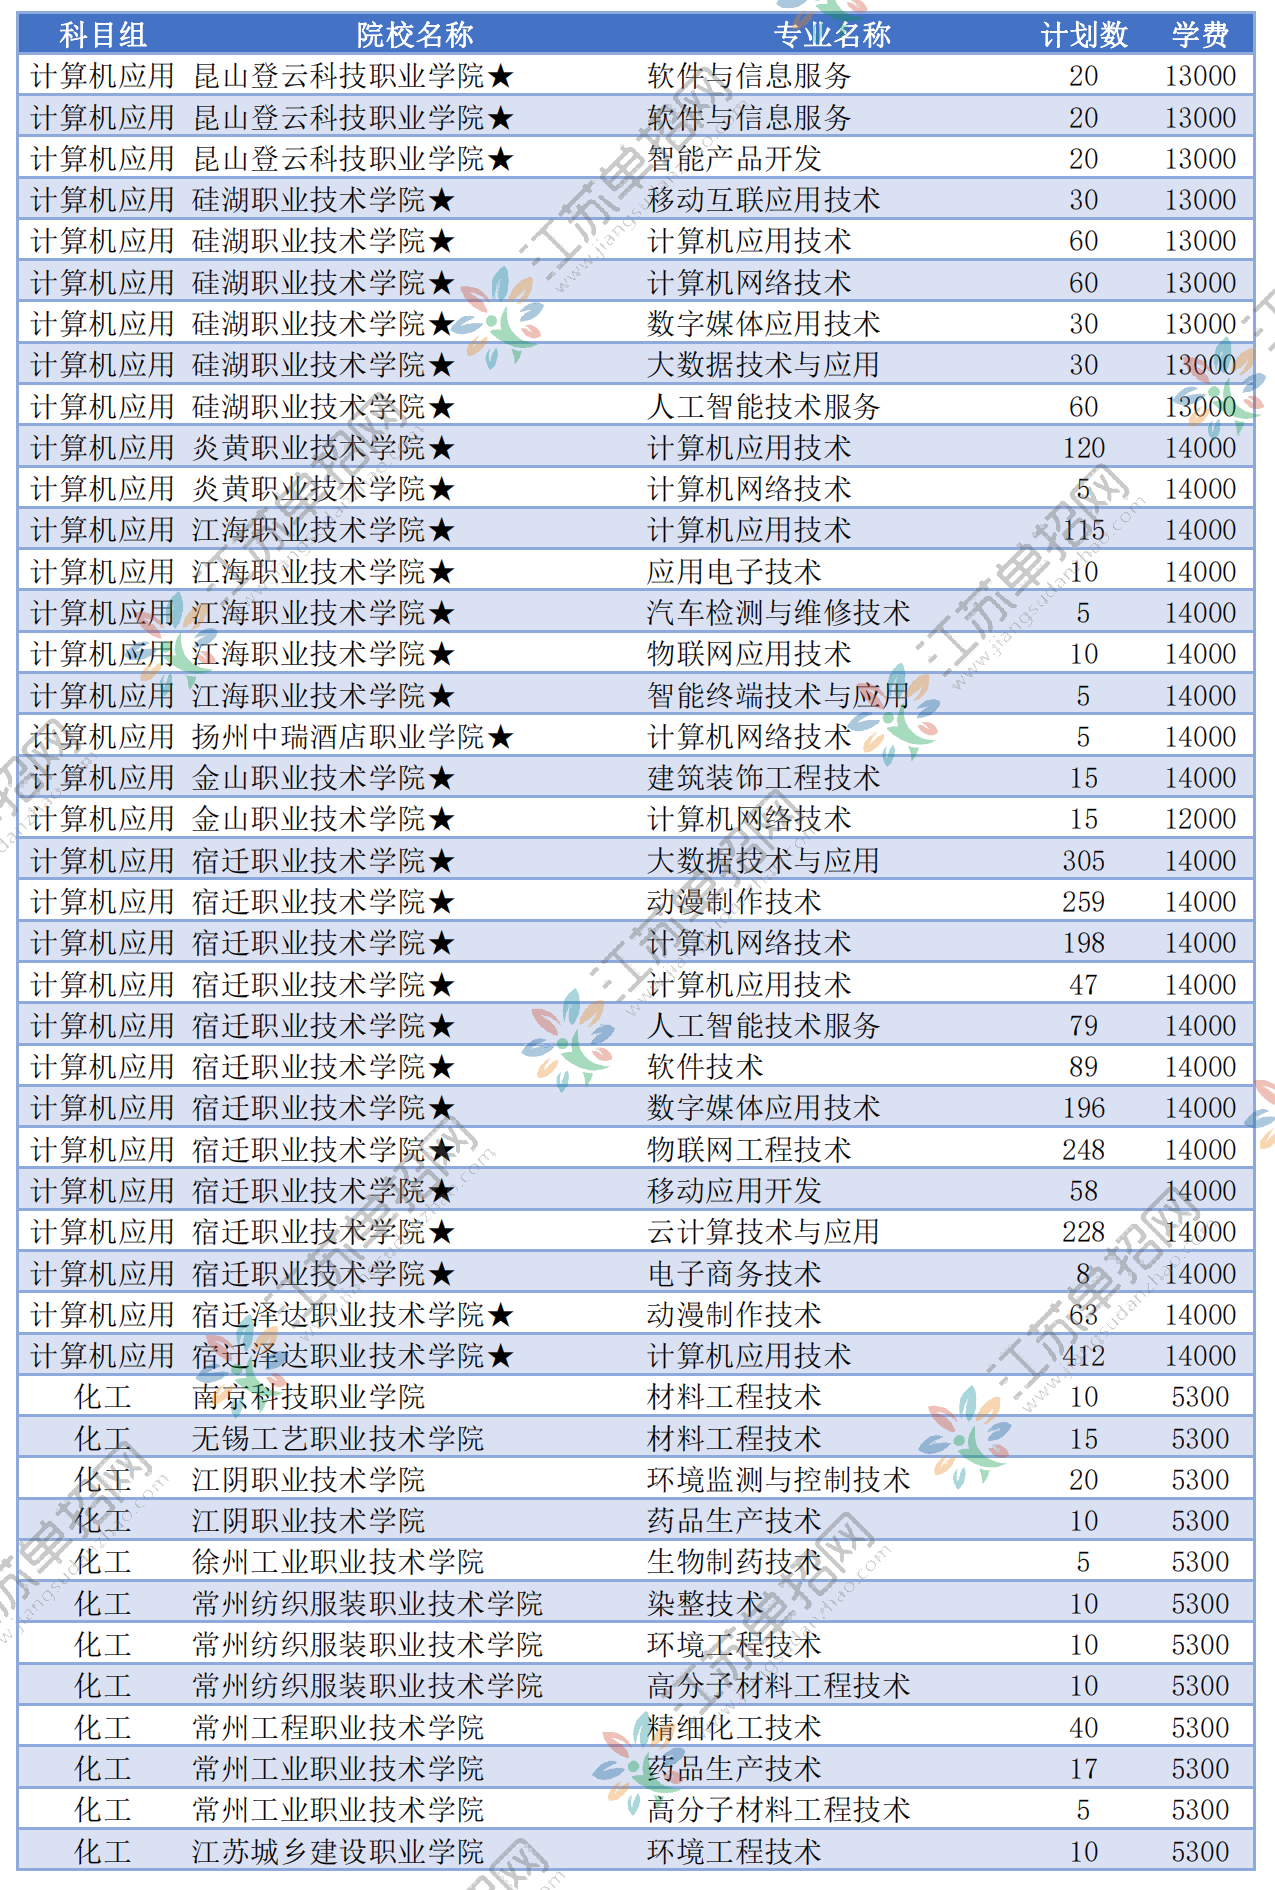Click the 专业名称 column header
The image size is (1275, 1890).
click(x=832, y=35)
